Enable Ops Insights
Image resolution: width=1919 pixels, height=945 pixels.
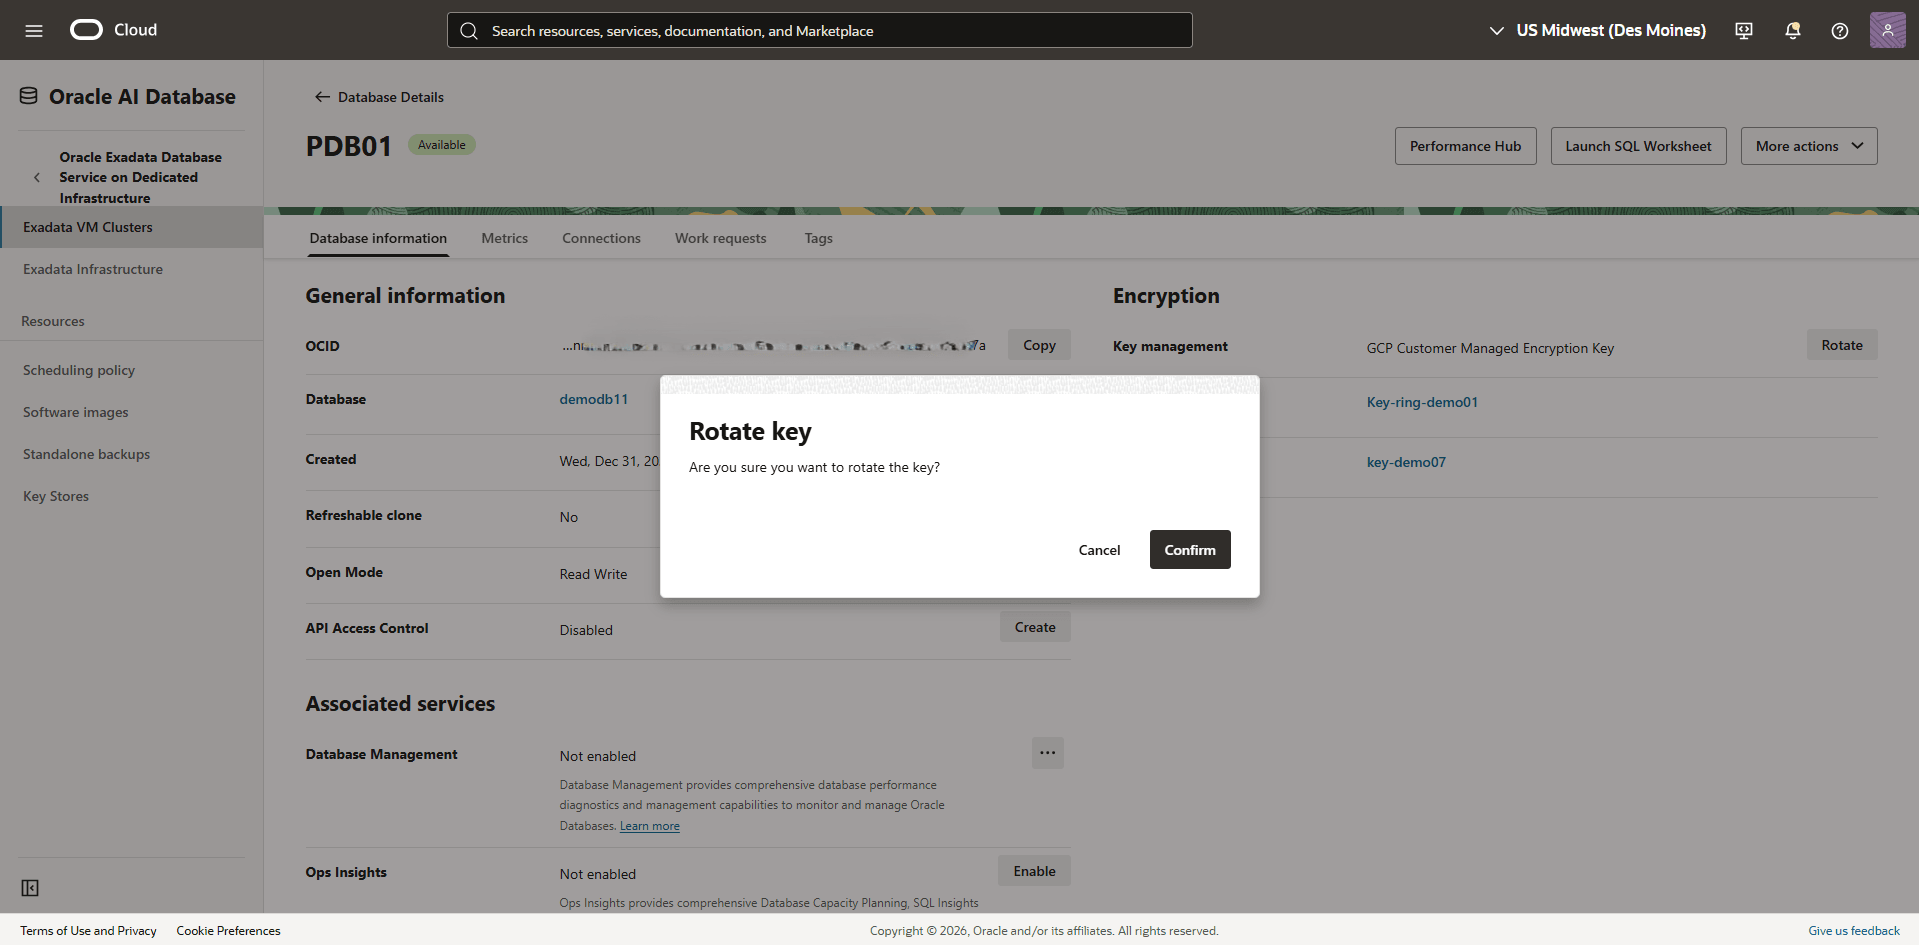1034,870
